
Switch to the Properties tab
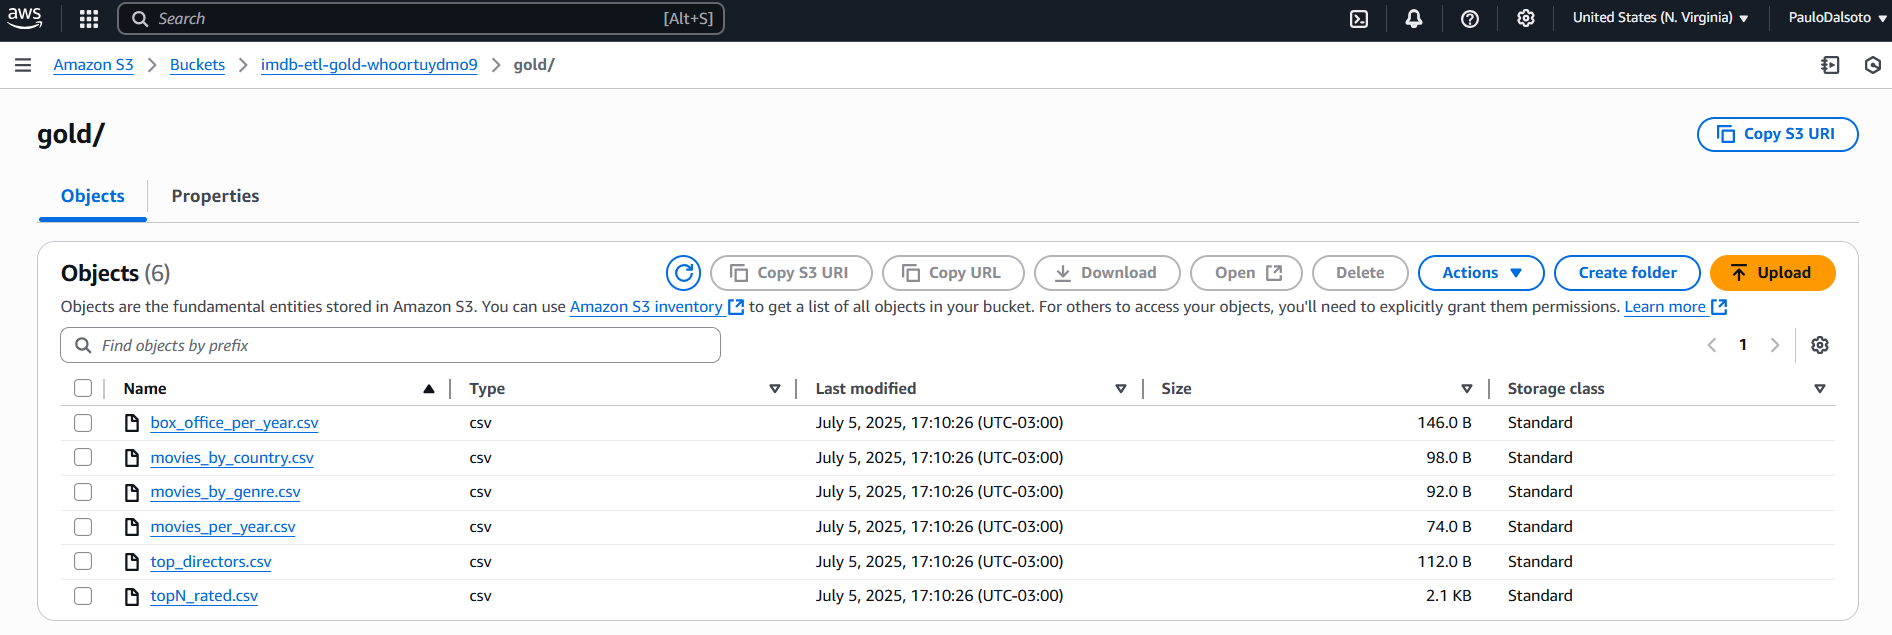pyautogui.click(x=215, y=196)
